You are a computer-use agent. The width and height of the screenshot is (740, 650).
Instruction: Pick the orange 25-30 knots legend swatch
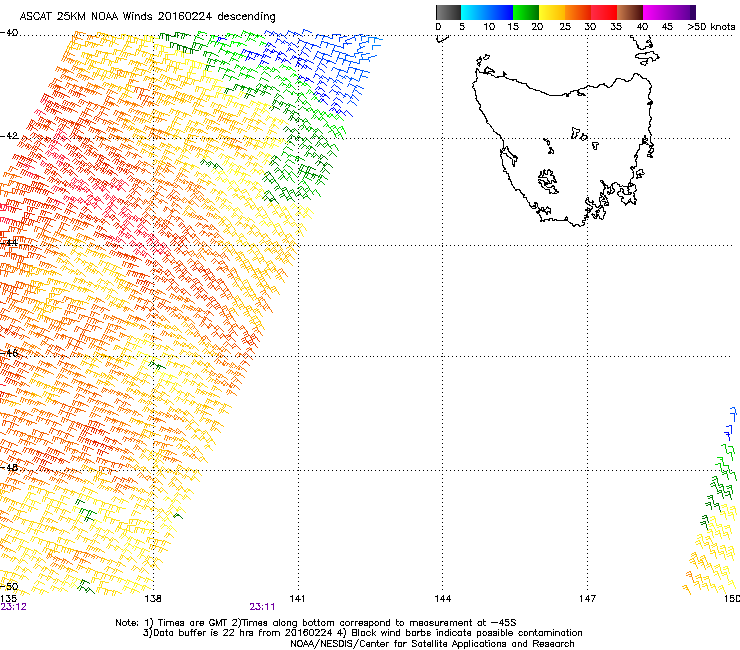(578, 12)
